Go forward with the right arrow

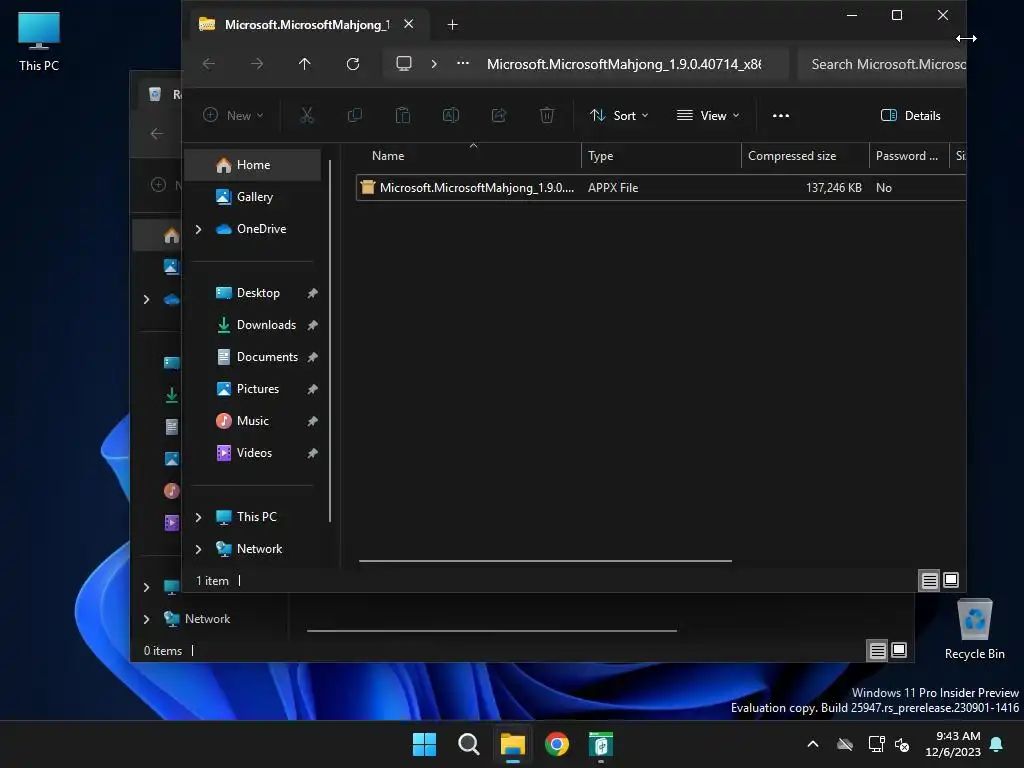coord(257,64)
